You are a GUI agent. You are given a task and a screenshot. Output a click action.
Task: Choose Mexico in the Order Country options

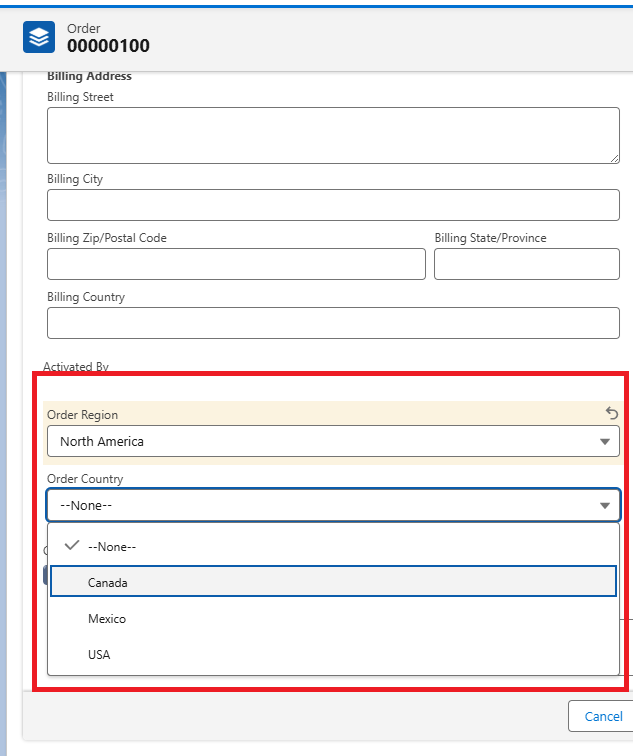(x=107, y=619)
